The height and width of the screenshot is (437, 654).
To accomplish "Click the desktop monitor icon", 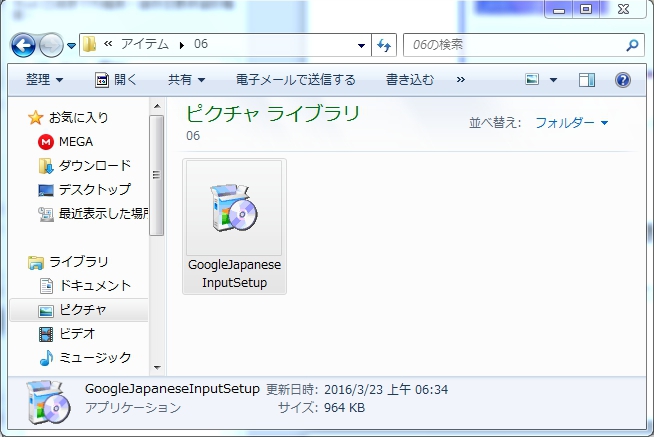I will [x=46, y=190].
